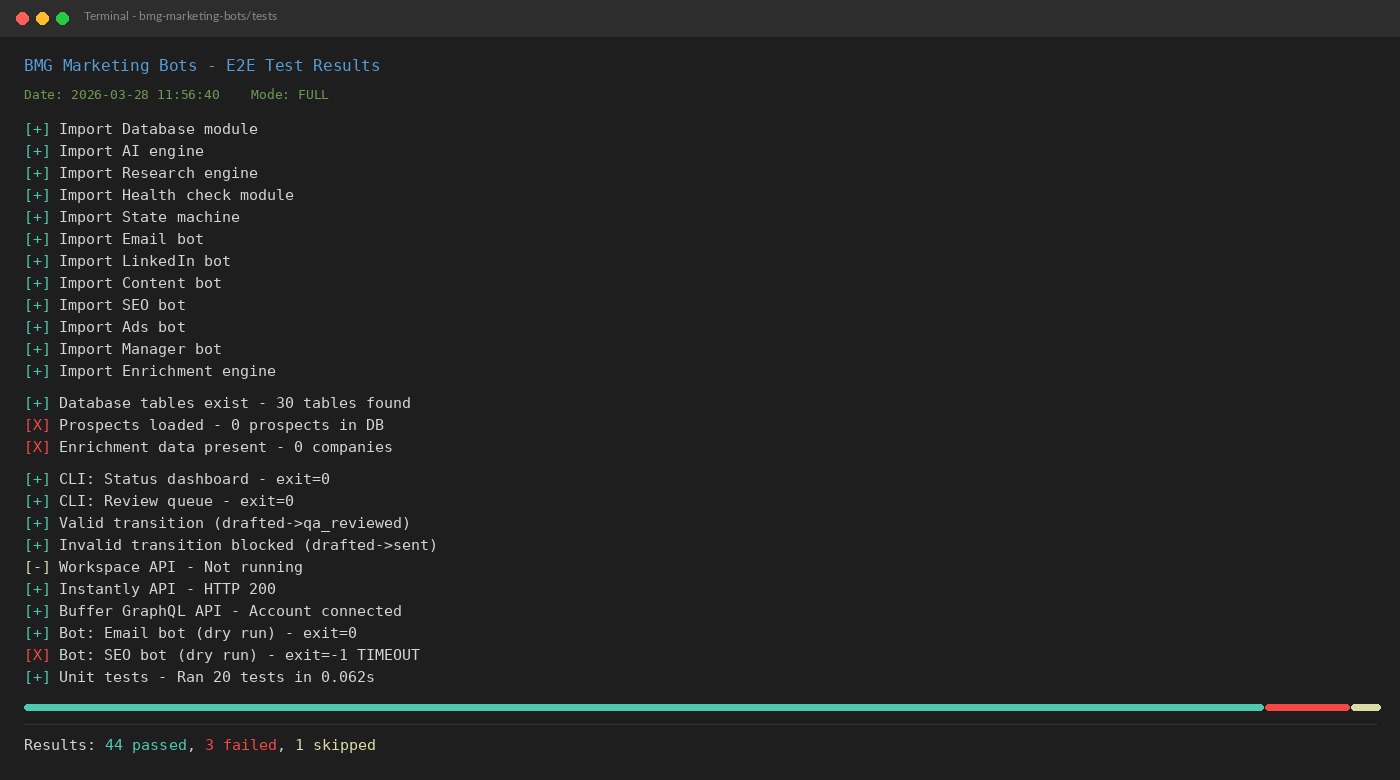The image size is (1400, 780).
Task: Click 'Valid transition (drafted->qa_reviewed)' line
Action: coord(217,523)
